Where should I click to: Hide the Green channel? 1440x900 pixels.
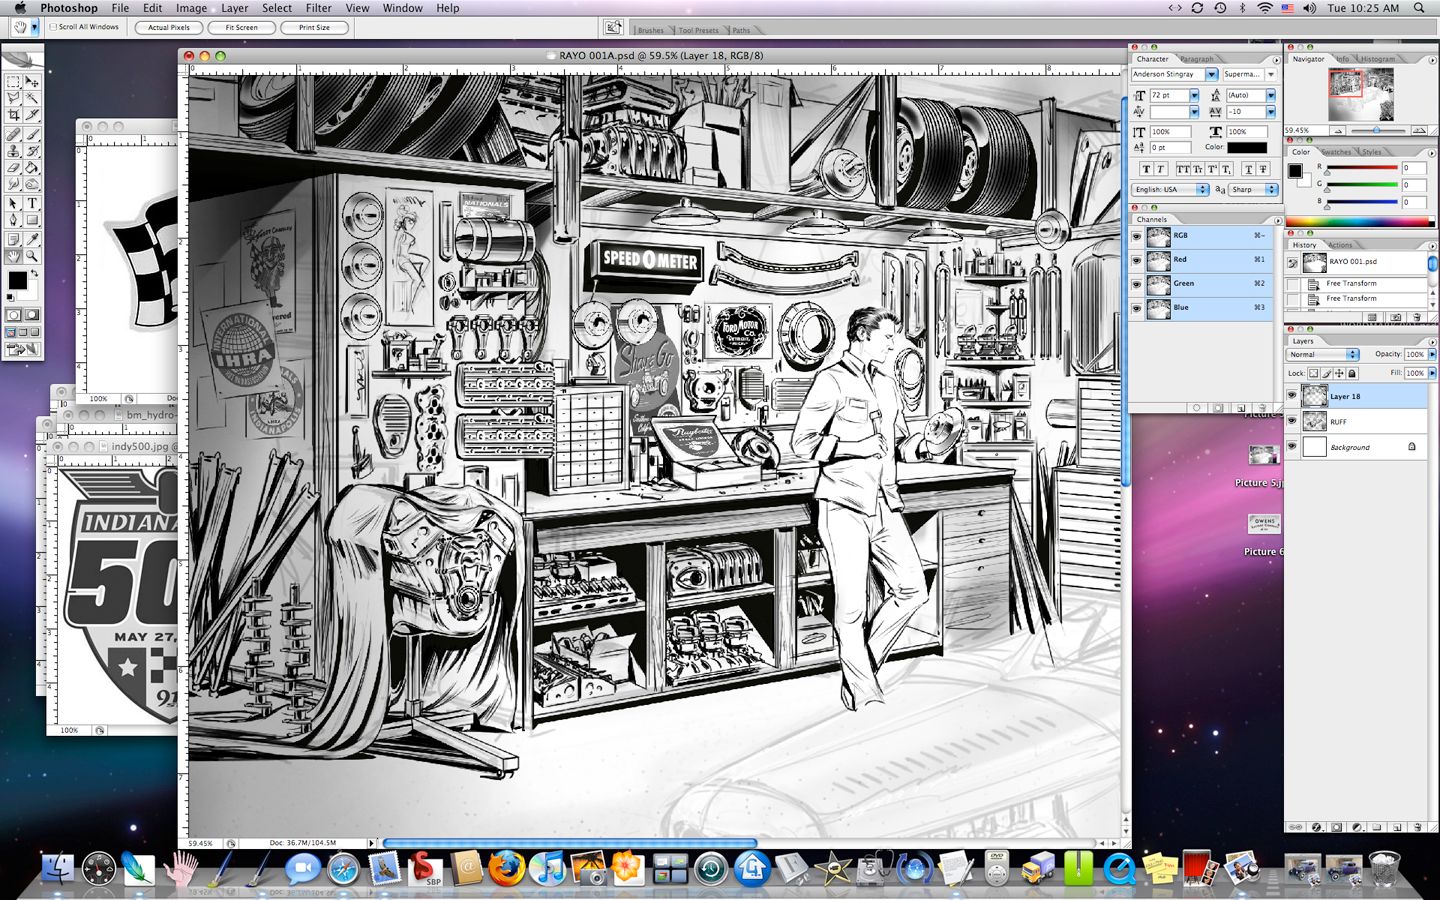[1136, 284]
